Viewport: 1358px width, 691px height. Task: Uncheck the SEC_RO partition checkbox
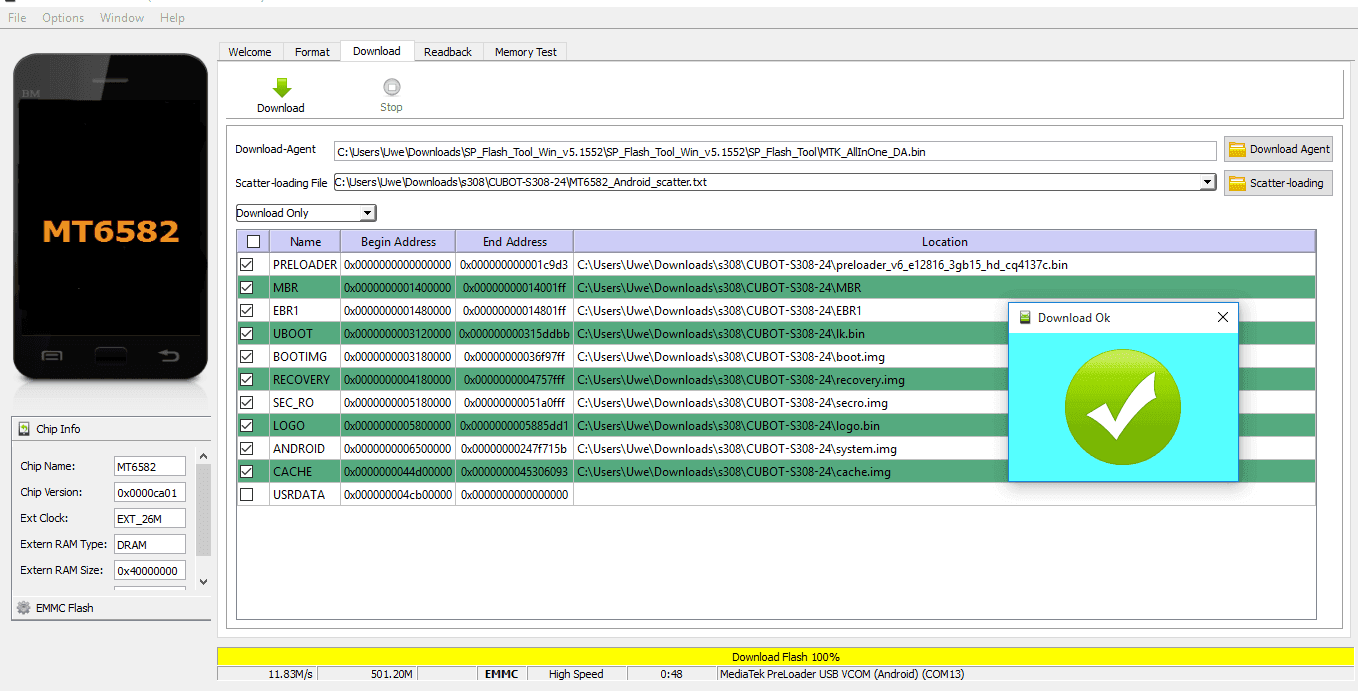point(247,403)
